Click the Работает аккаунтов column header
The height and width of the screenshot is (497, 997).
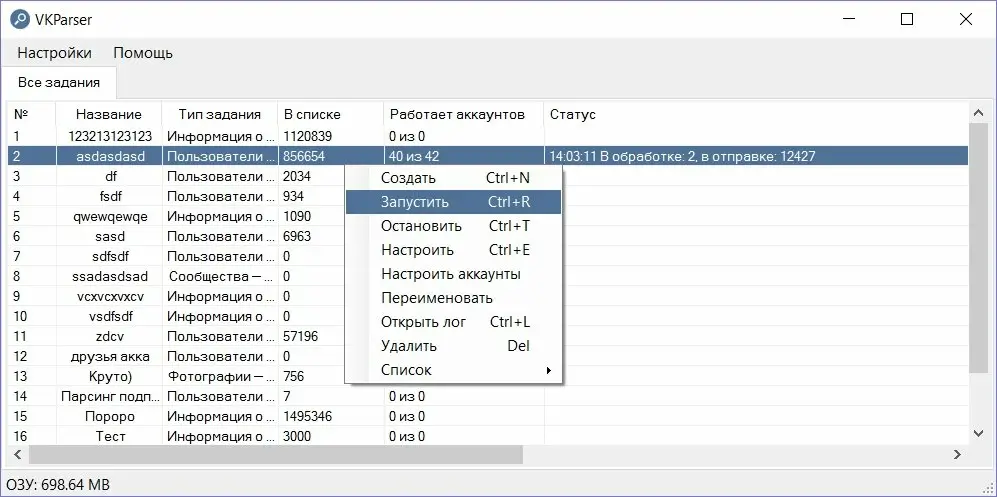point(457,114)
